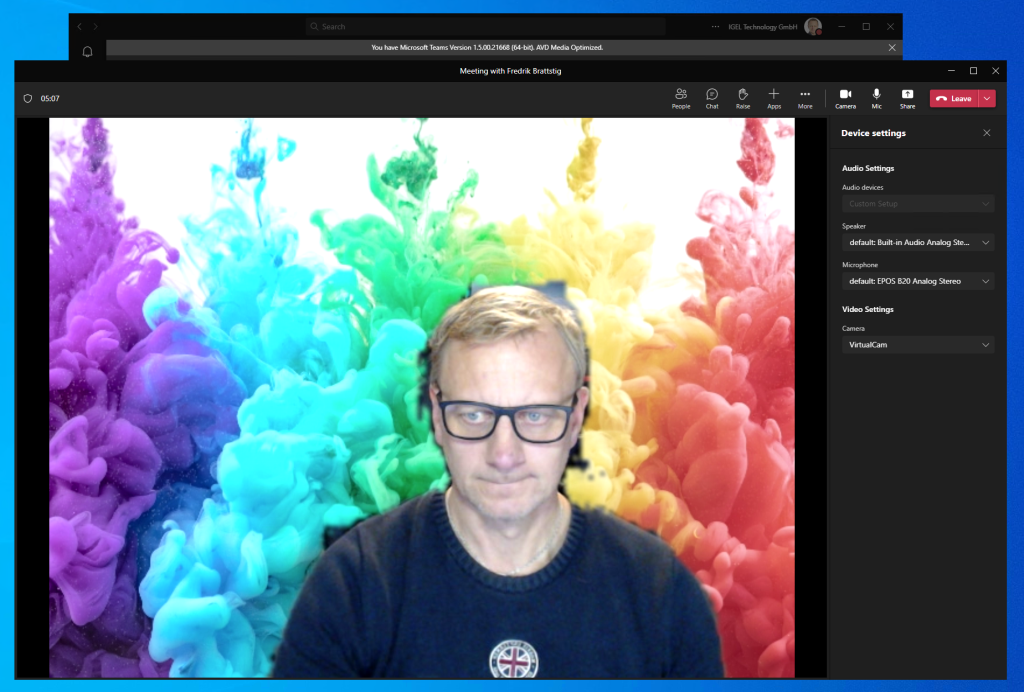Expand the Speaker device dropdown
The image size is (1024, 692).
(917, 243)
